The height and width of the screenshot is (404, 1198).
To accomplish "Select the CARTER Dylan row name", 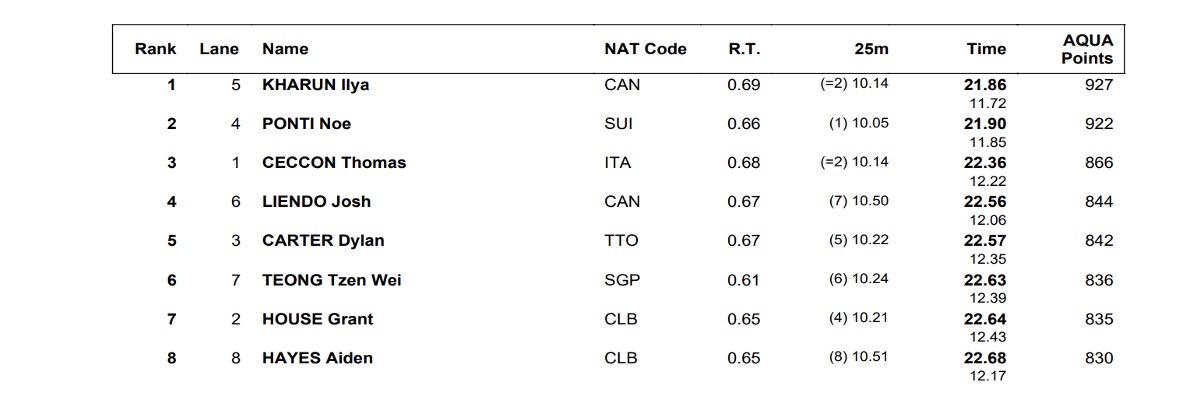I will (x=323, y=241).
